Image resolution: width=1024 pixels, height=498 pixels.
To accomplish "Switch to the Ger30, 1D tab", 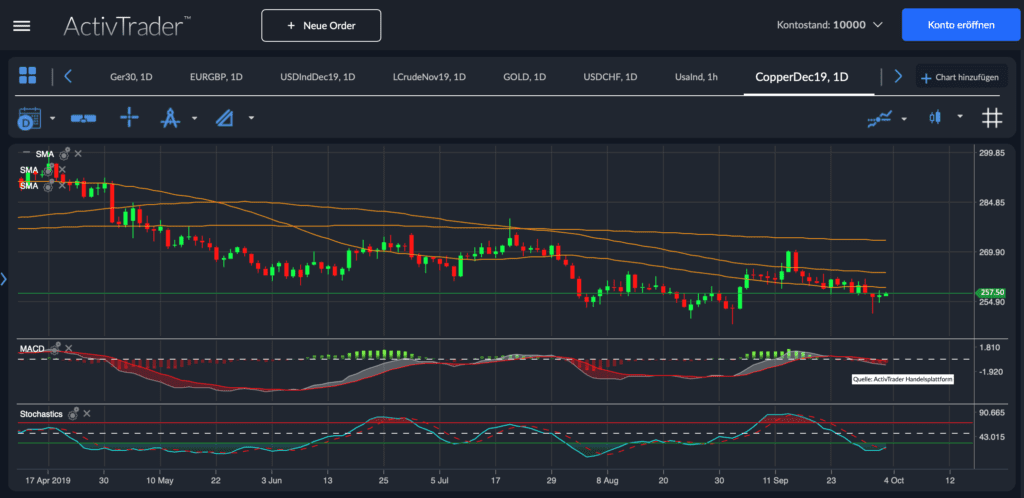I will [131, 77].
